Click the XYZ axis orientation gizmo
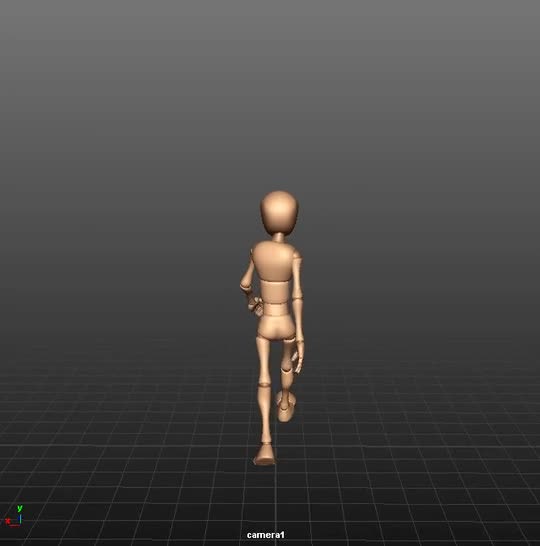 click(14, 516)
